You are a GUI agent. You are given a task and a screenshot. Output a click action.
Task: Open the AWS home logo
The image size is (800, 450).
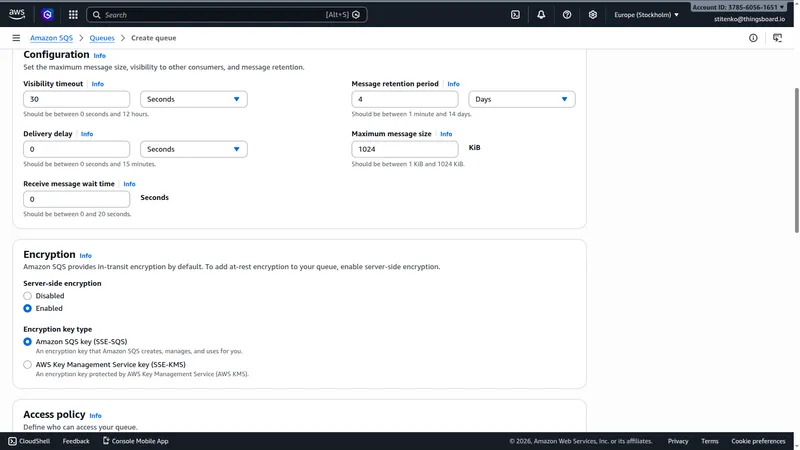[17, 14]
